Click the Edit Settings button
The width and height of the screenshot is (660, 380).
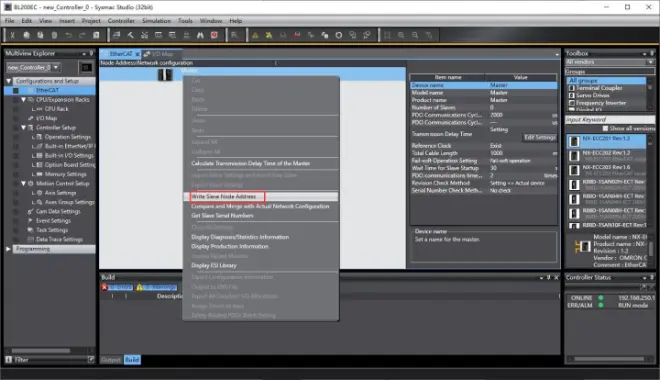540,137
